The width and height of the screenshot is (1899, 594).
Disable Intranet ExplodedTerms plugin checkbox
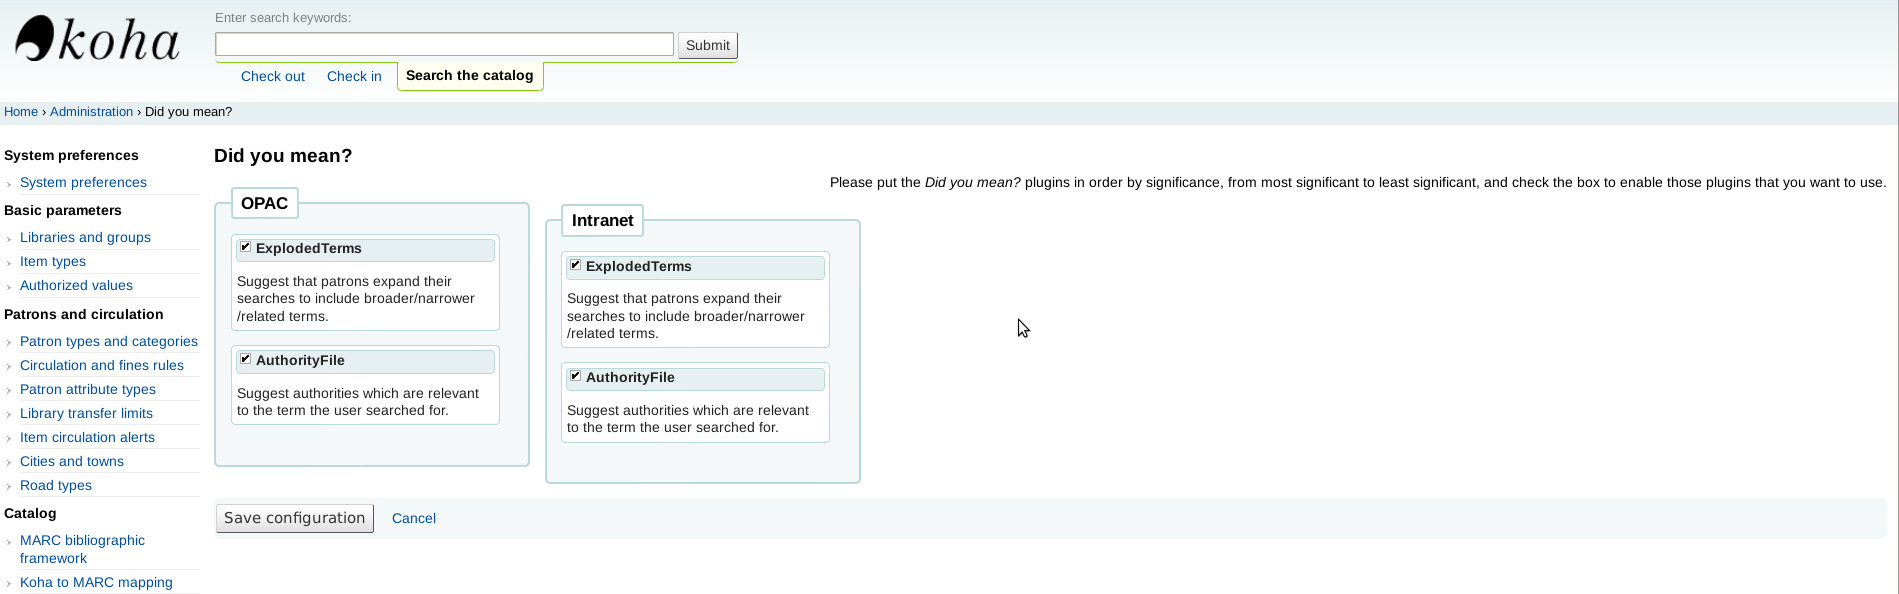(x=575, y=265)
